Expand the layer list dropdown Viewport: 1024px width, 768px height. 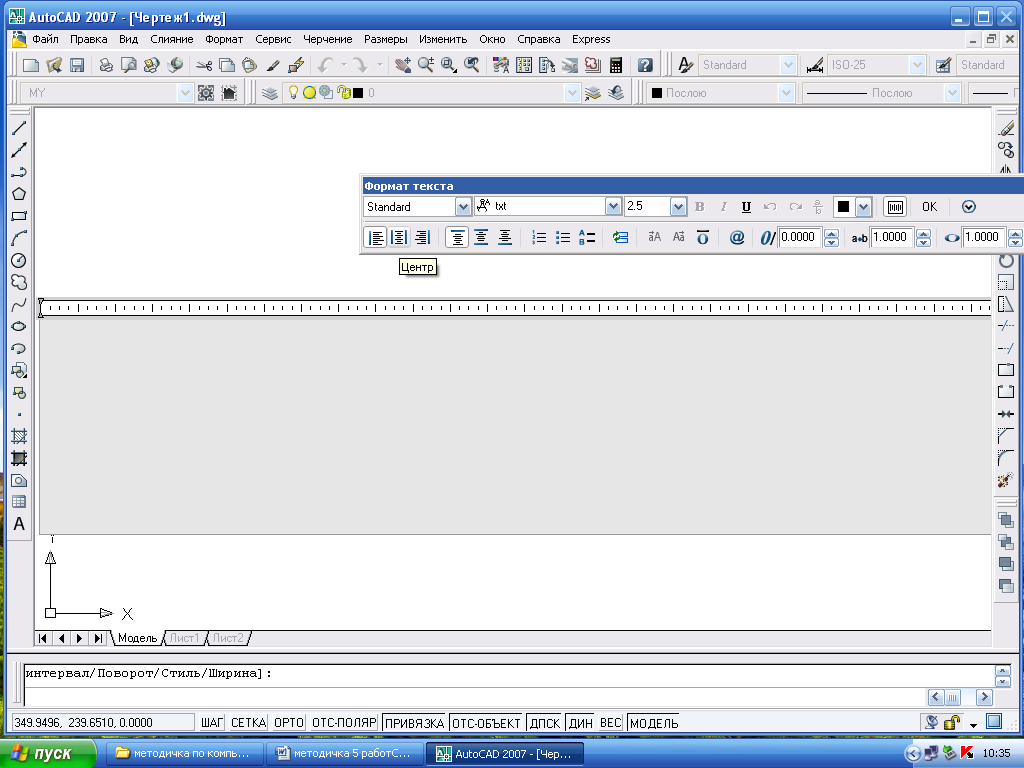(572, 93)
